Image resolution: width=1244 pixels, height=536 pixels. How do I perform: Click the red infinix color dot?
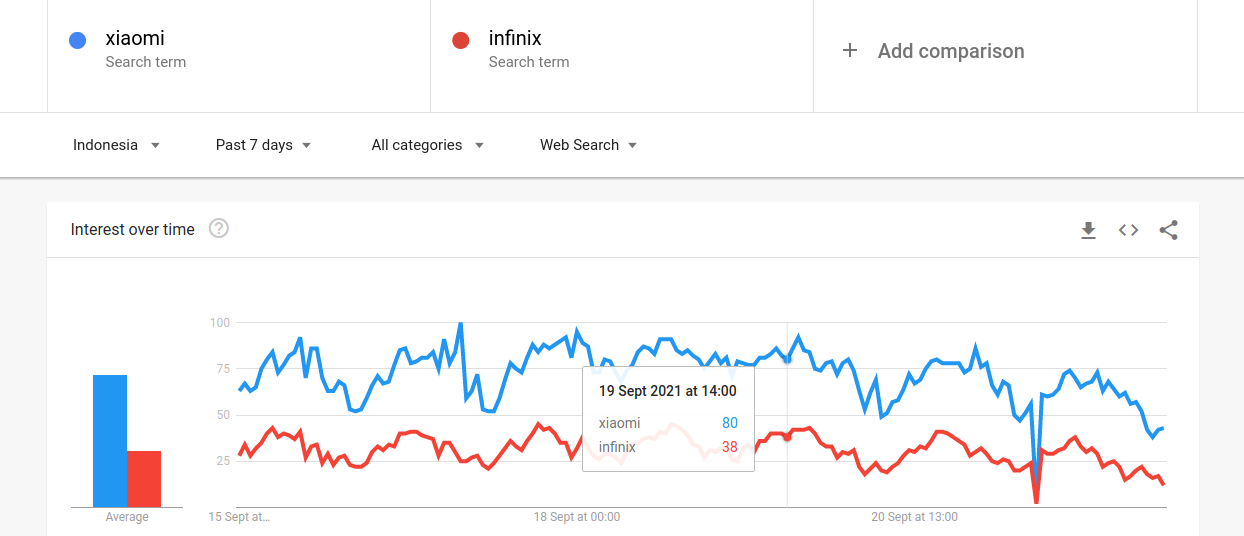coord(460,40)
